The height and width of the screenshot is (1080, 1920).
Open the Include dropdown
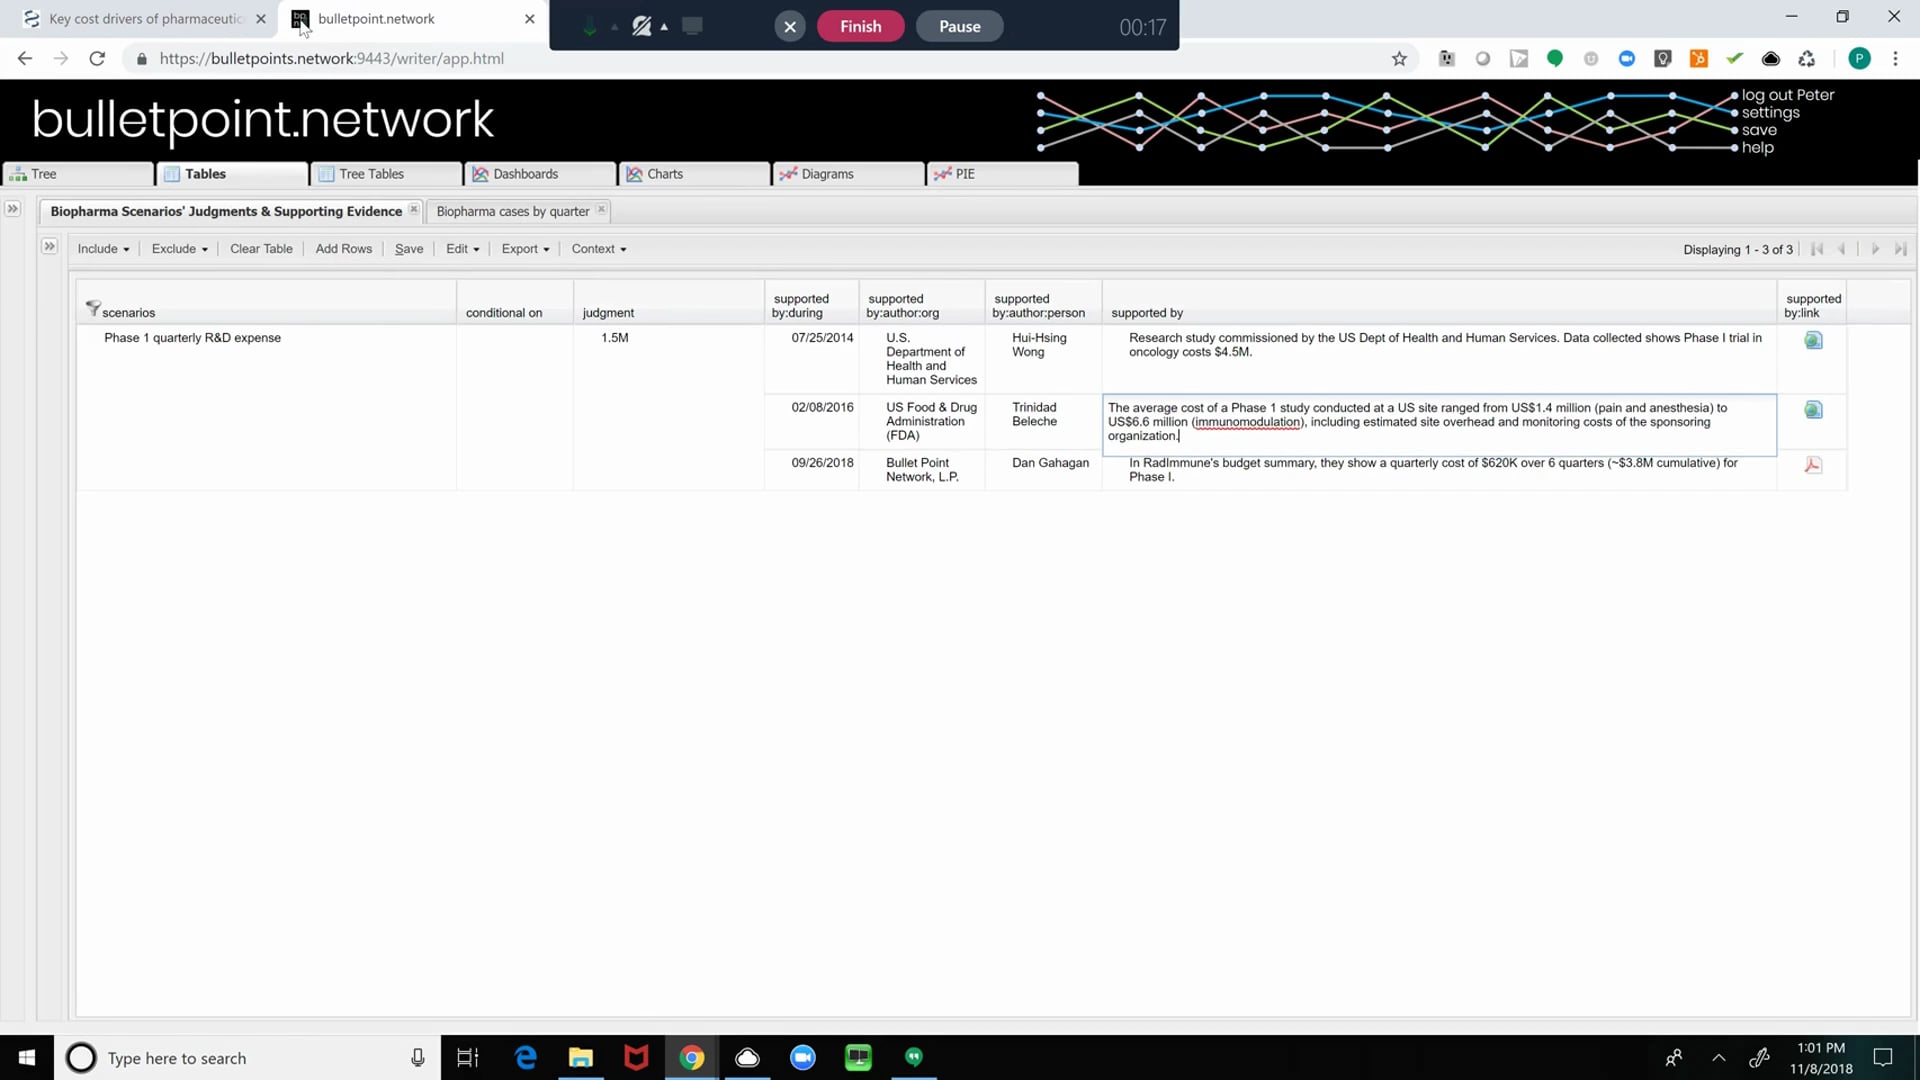(x=102, y=248)
